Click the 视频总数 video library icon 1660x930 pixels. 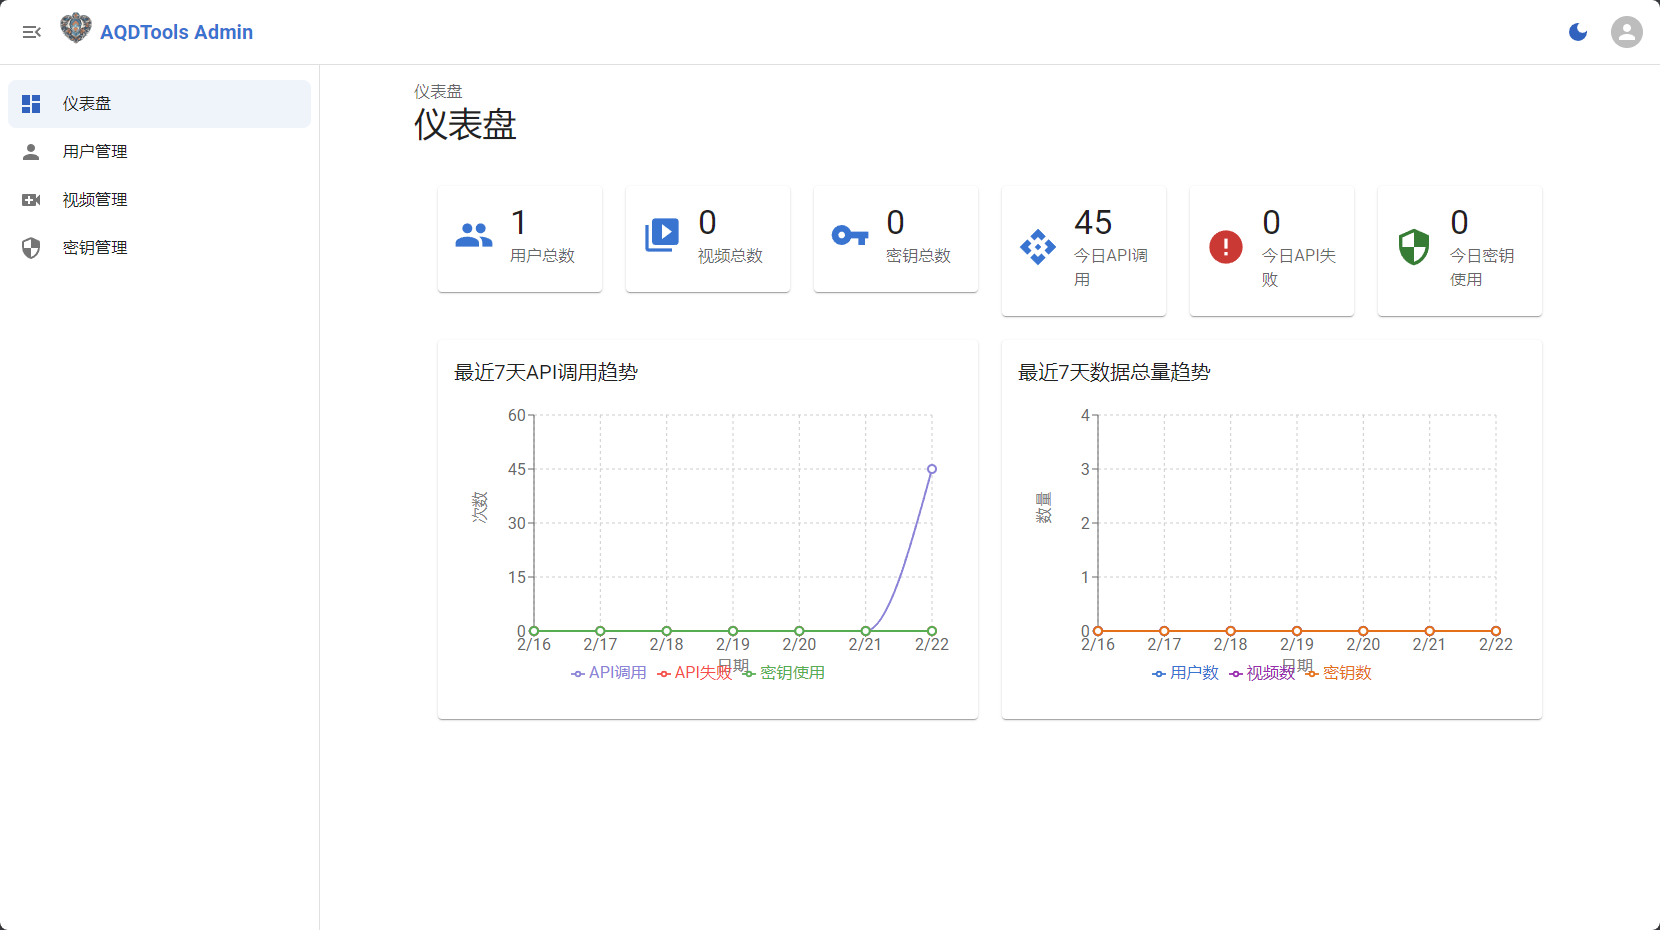point(662,236)
